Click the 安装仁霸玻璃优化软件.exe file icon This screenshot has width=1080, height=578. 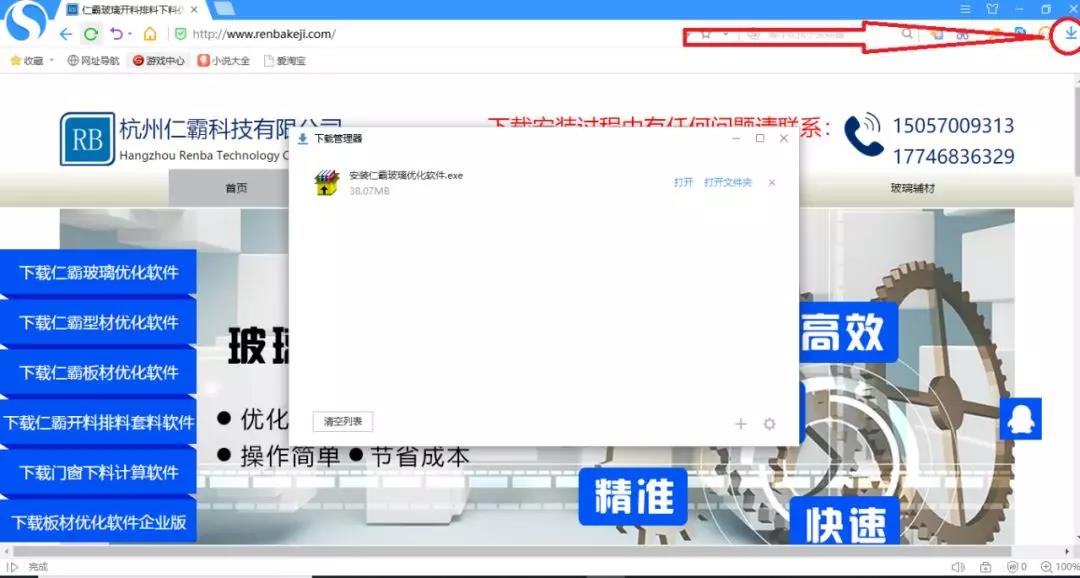tap(326, 183)
